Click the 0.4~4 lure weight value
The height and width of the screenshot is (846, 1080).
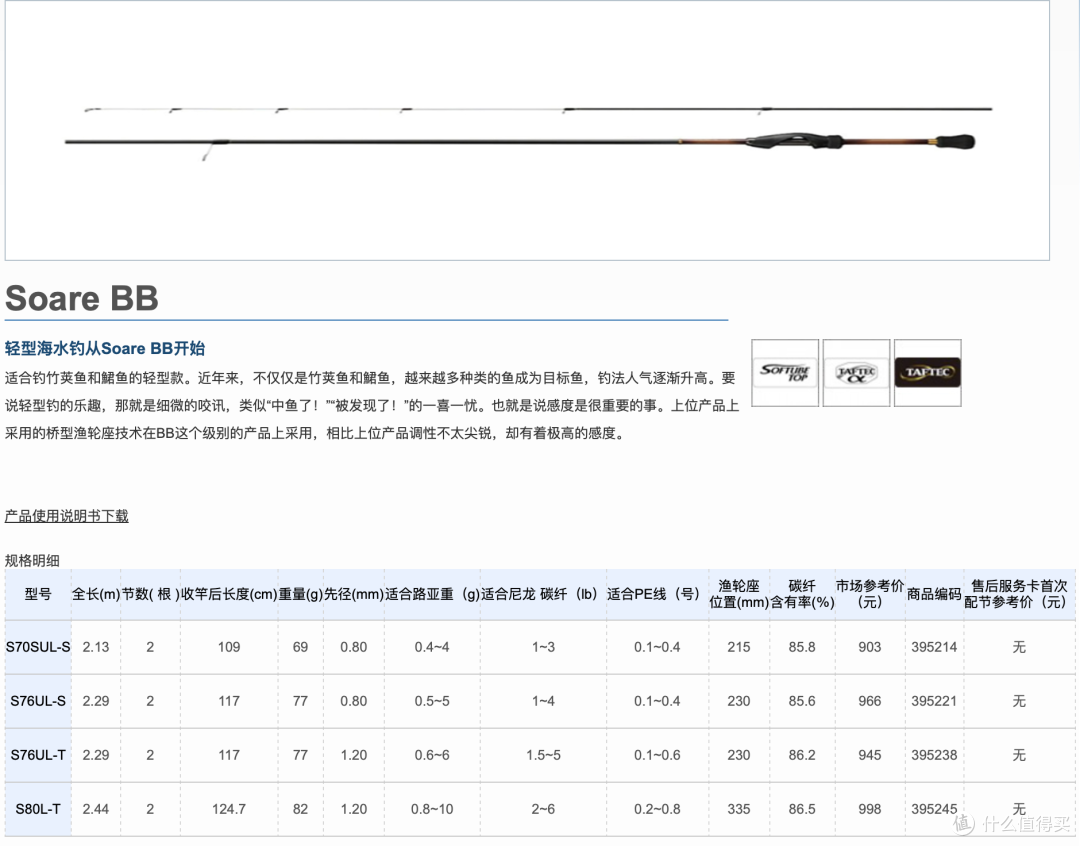tap(432, 648)
